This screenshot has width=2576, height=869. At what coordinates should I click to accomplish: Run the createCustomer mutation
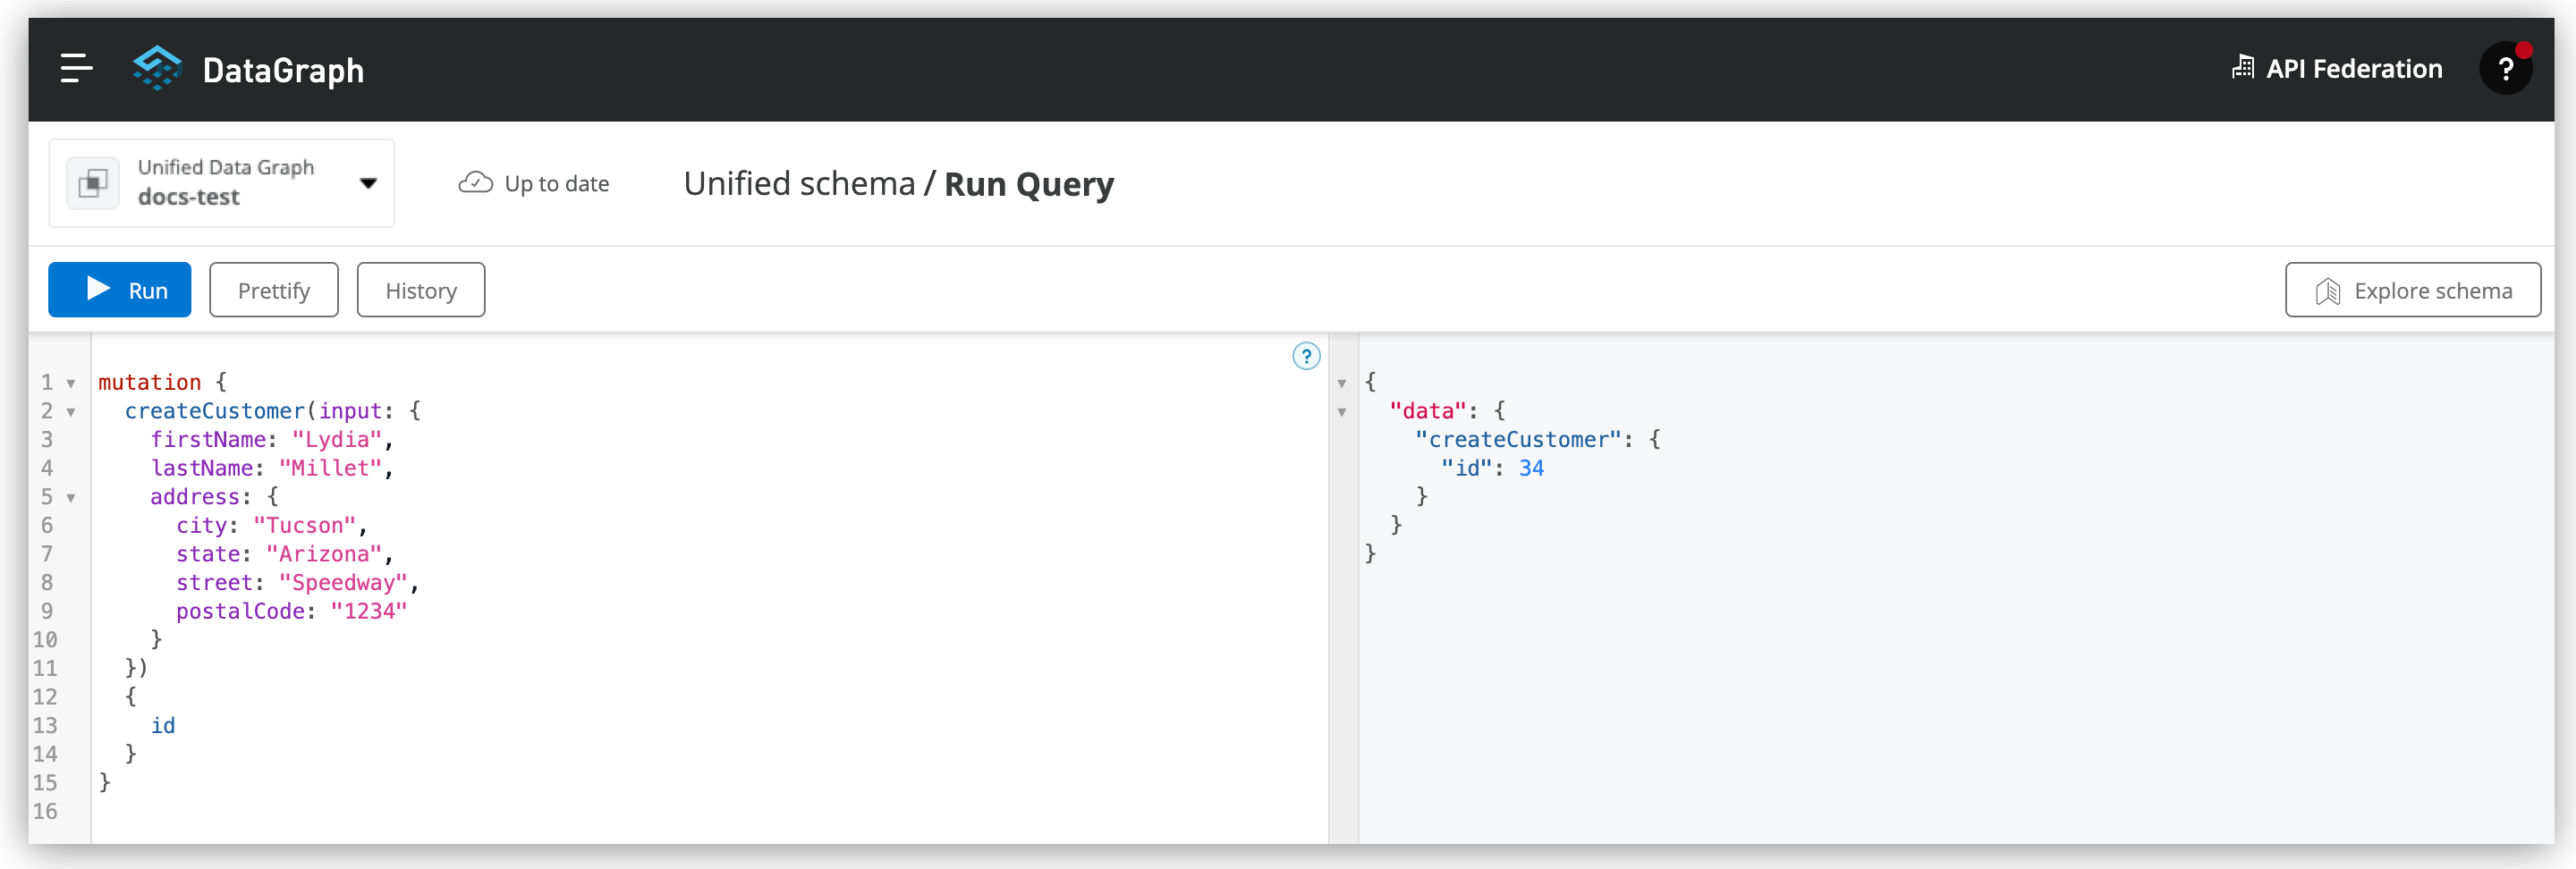[119, 289]
